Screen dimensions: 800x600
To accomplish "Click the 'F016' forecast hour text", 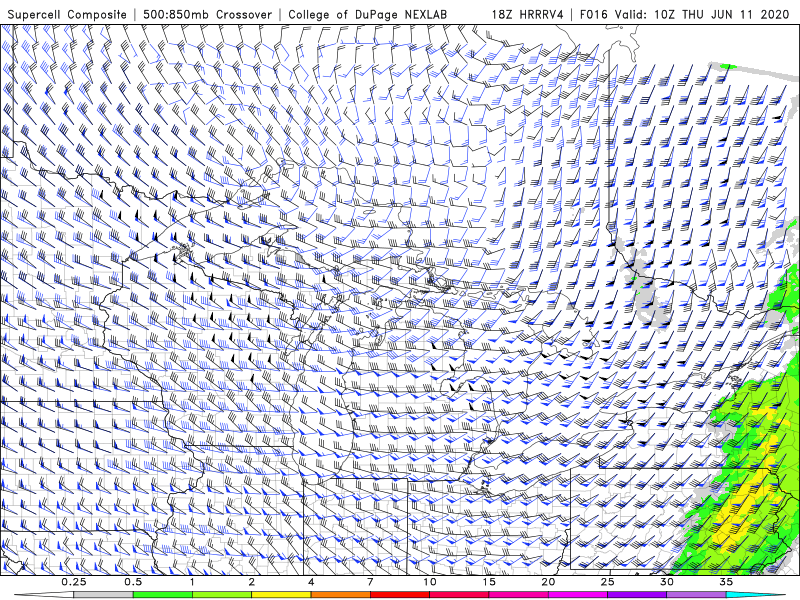I will pos(593,14).
